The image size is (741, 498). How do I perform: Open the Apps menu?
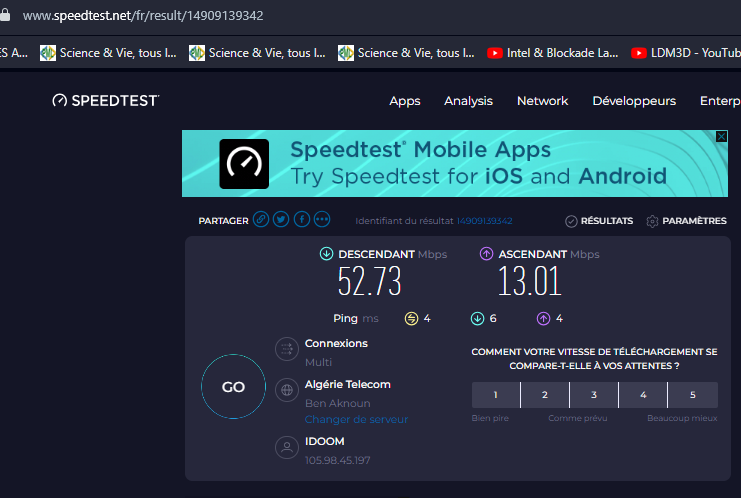pyautogui.click(x=405, y=101)
